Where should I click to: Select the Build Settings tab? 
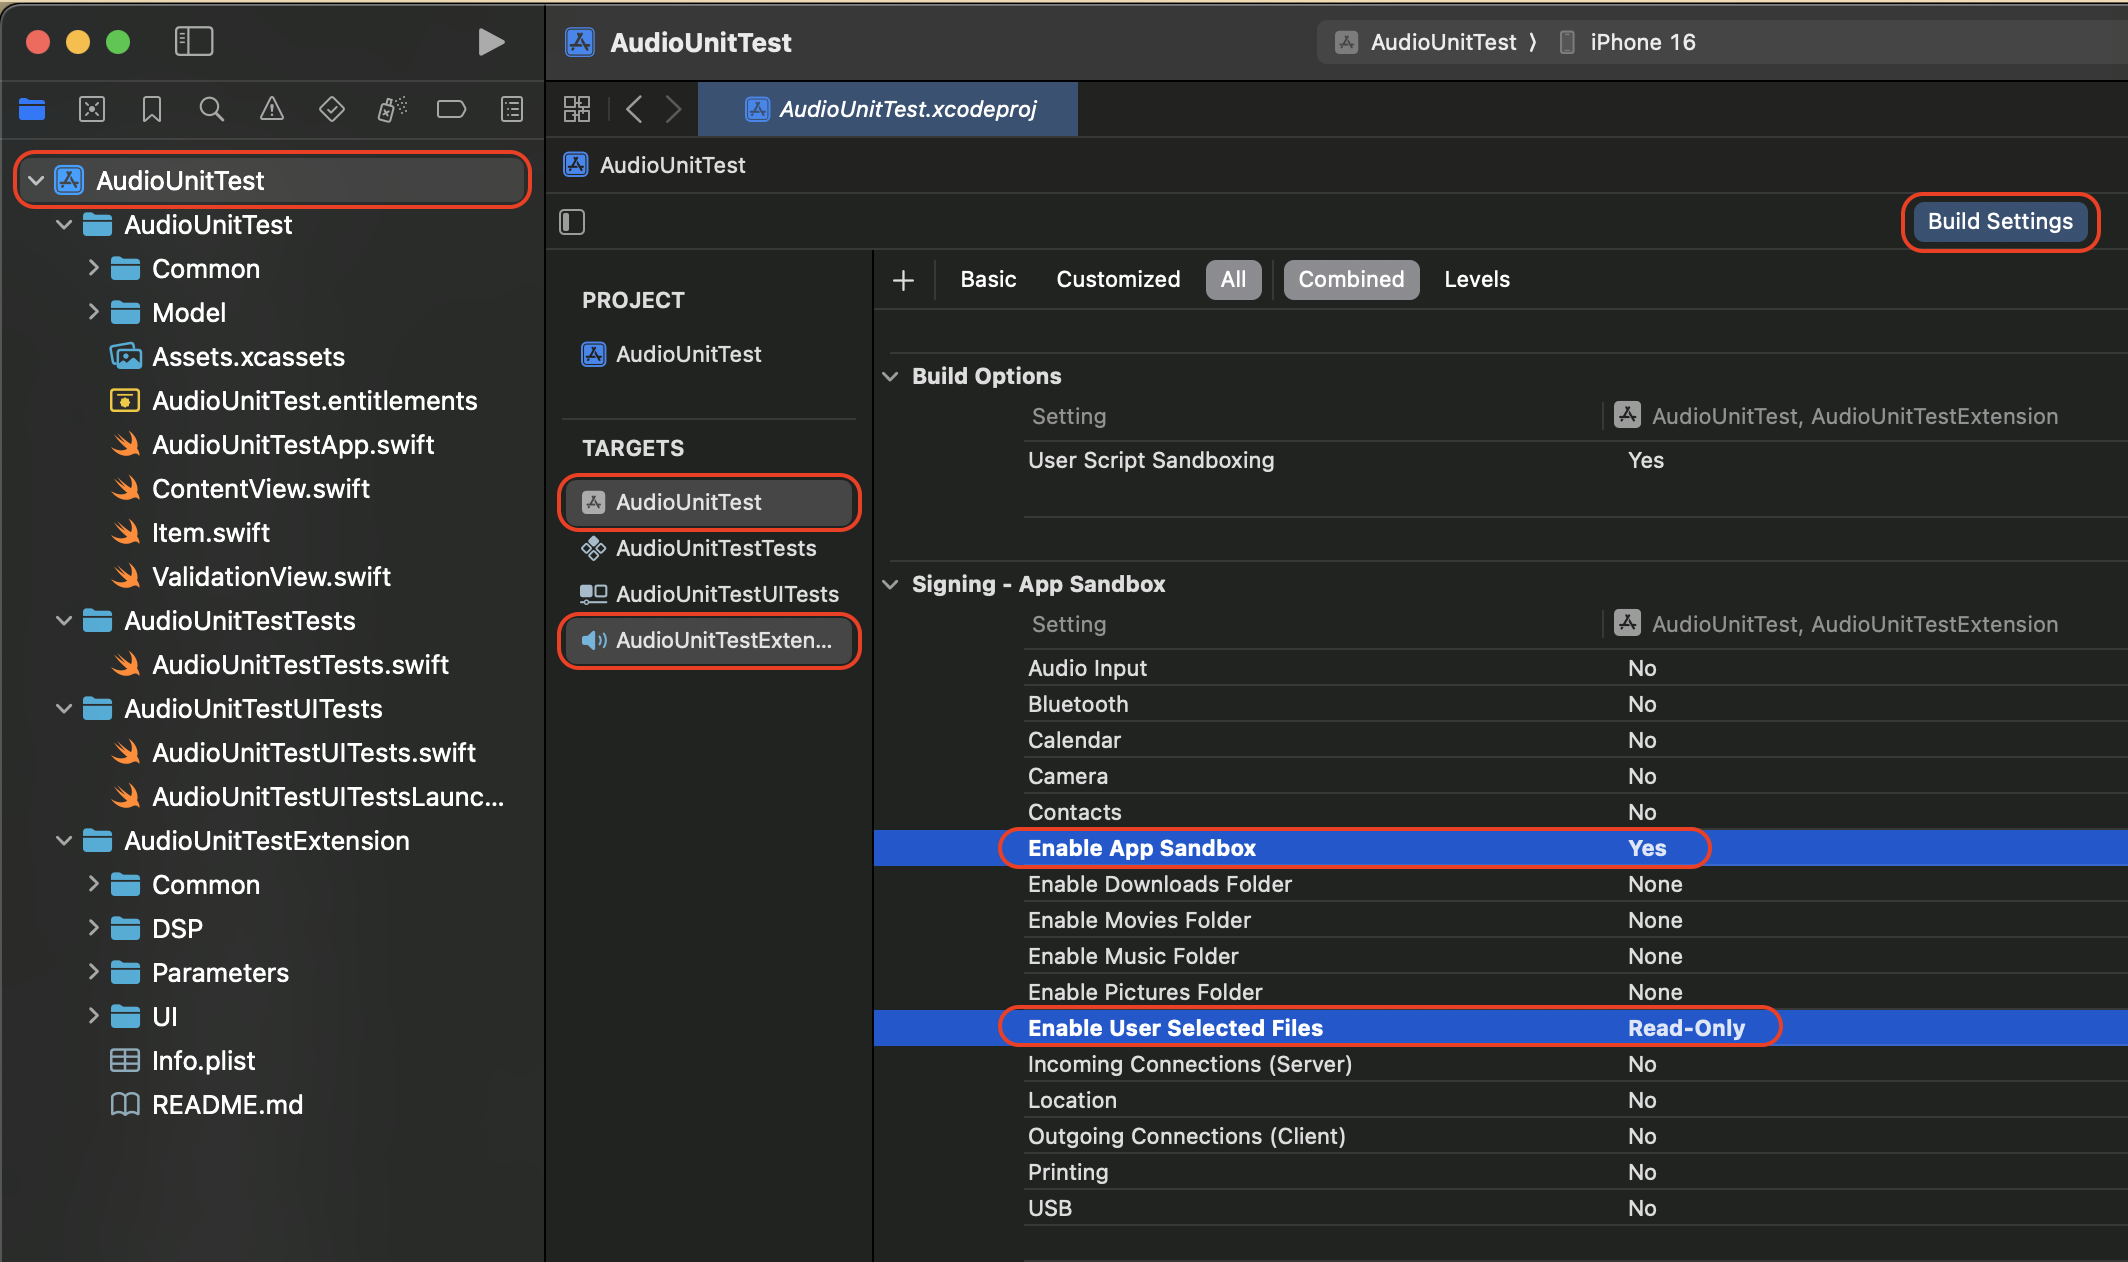1999,222
